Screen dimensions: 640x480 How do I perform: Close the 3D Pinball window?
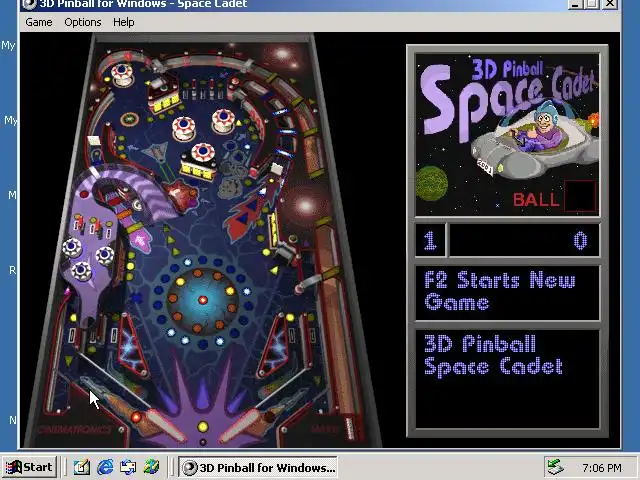[610, 4]
